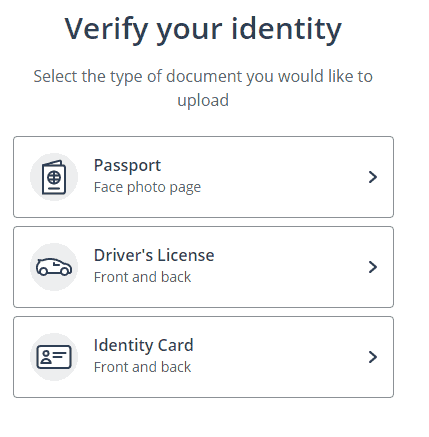Open Identity Card using its right chevron
This screenshot has width=429, height=437.
373,357
